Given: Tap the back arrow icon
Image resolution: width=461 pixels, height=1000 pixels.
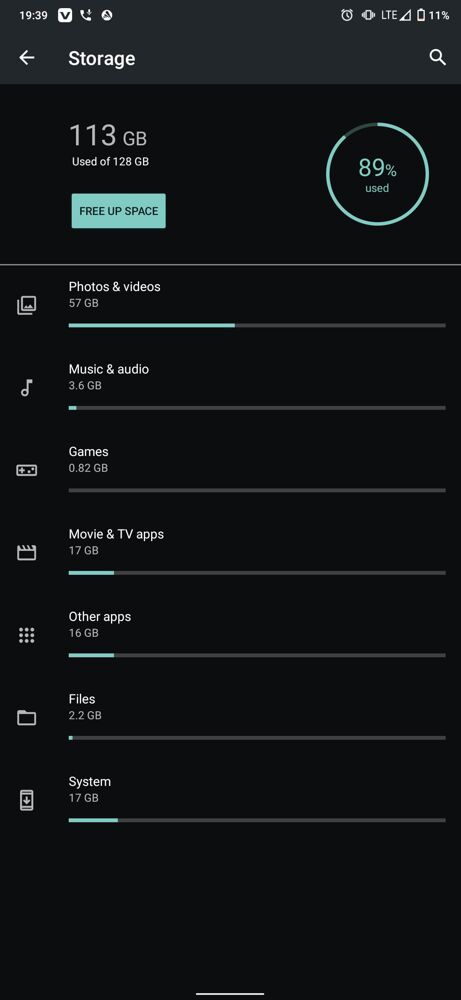Looking at the screenshot, I should click(27, 58).
